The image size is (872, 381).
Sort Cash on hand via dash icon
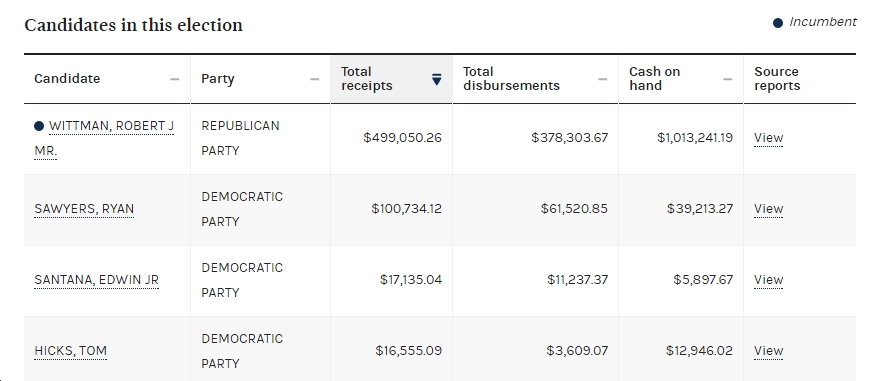click(727, 79)
